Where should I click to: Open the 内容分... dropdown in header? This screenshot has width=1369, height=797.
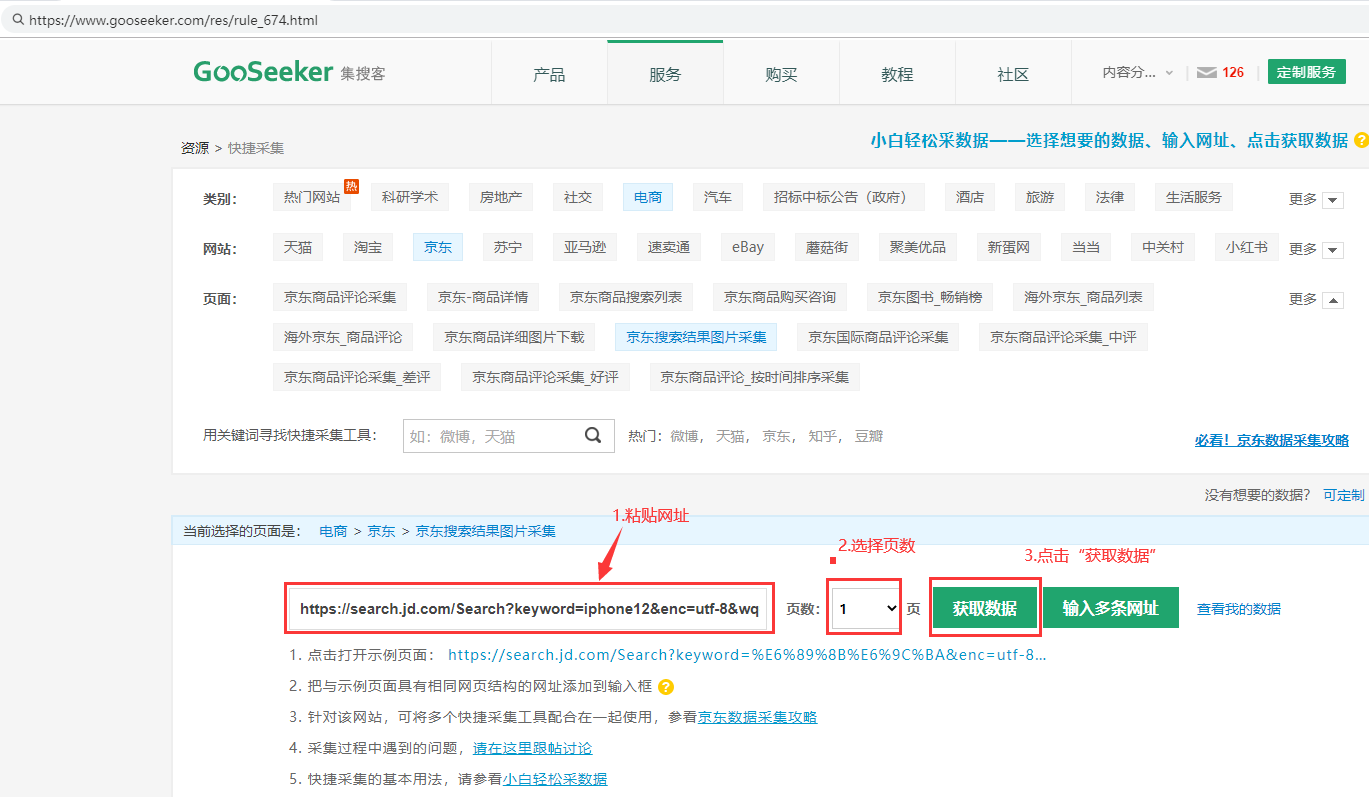click(x=1138, y=73)
